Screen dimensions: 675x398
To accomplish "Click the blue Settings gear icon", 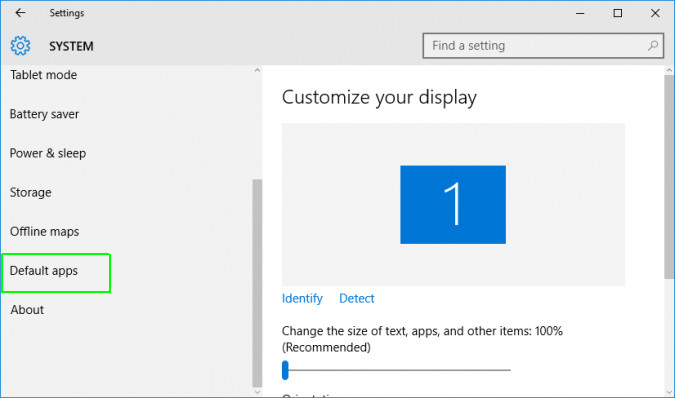I will 20,46.
